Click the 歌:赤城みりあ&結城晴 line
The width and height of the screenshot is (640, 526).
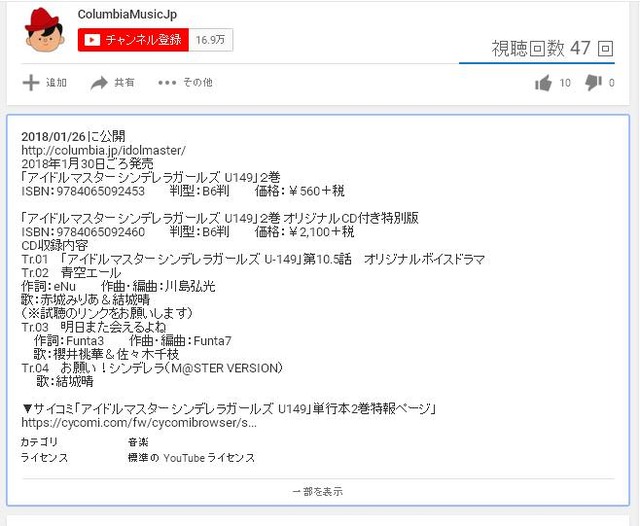point(85,300)
